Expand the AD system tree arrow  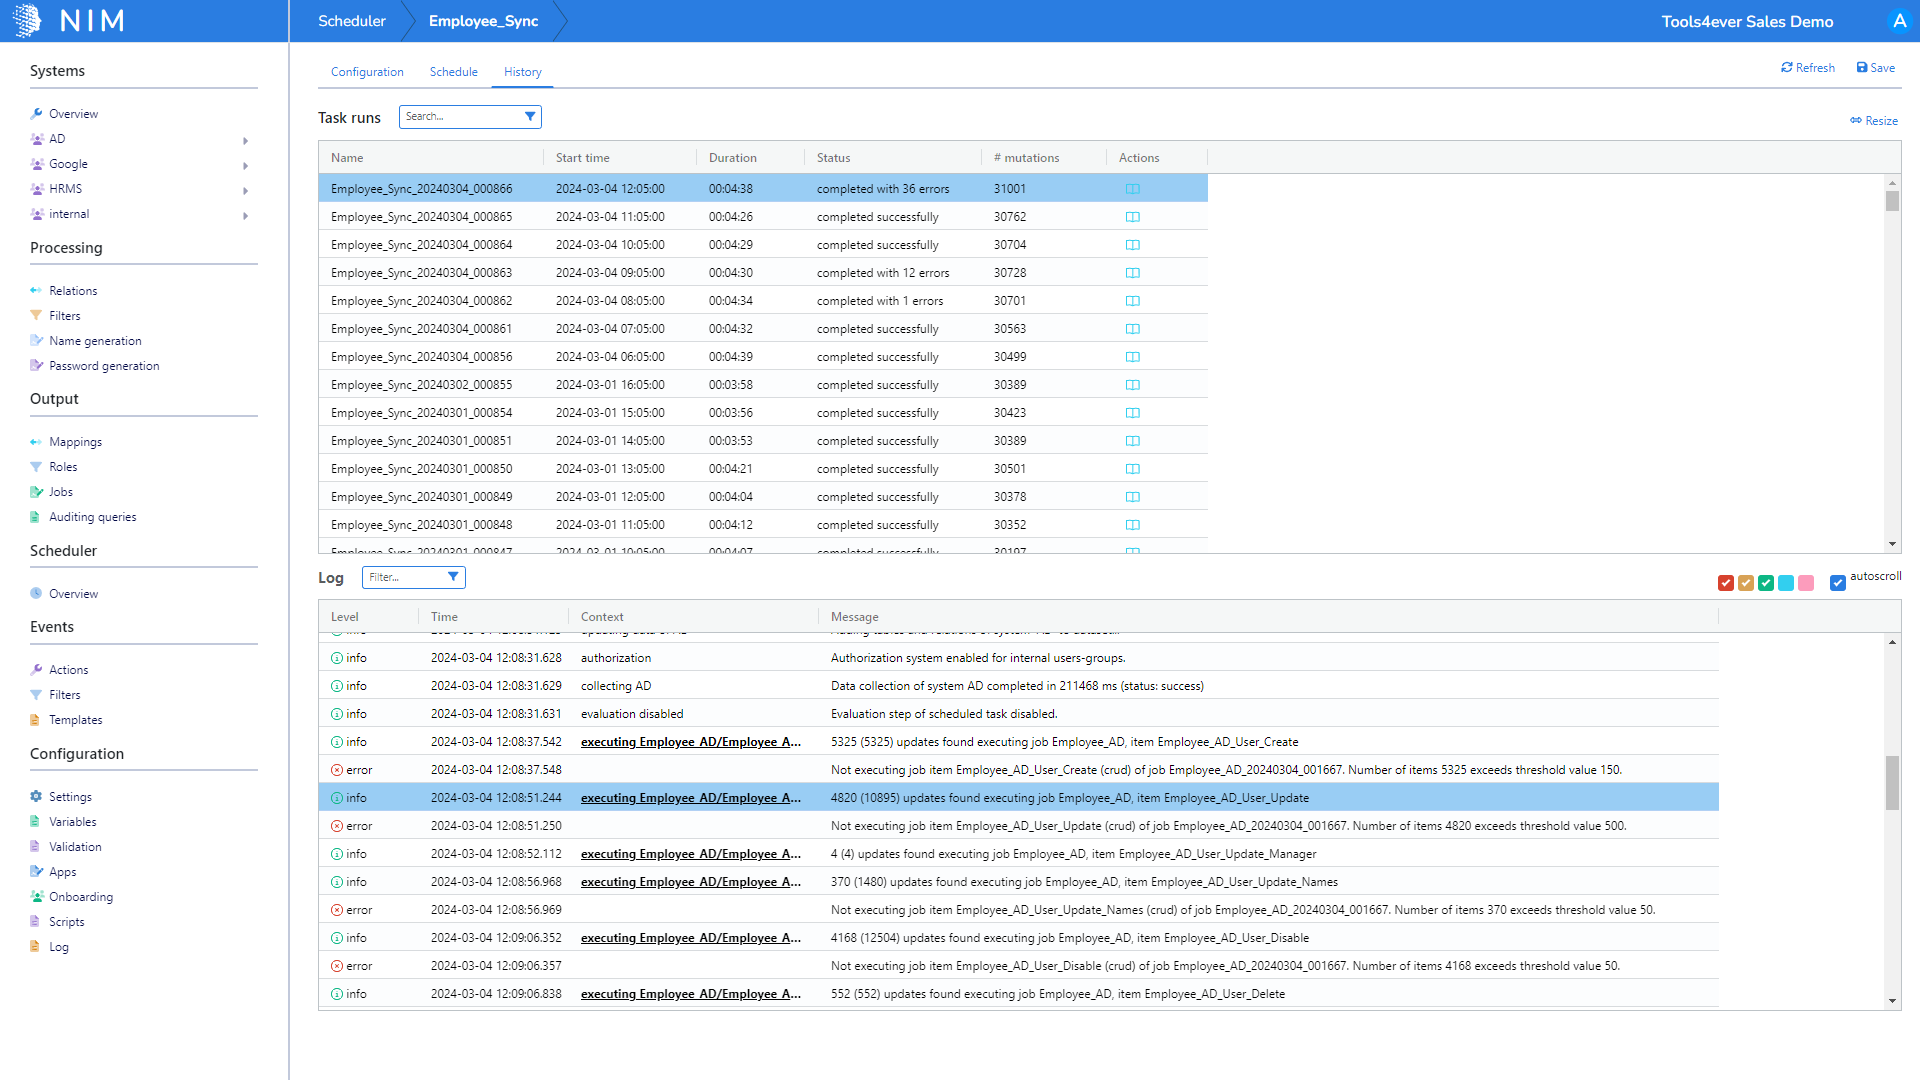click(x=245, y=141)
